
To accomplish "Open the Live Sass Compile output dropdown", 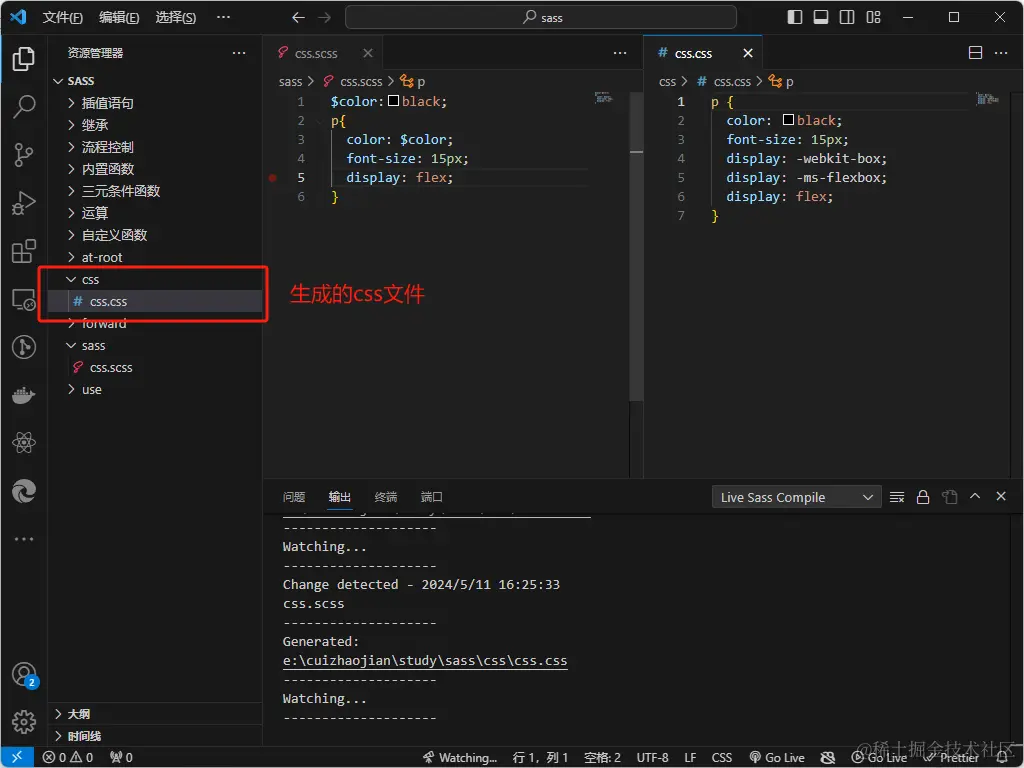I will [x=797, y=497].
